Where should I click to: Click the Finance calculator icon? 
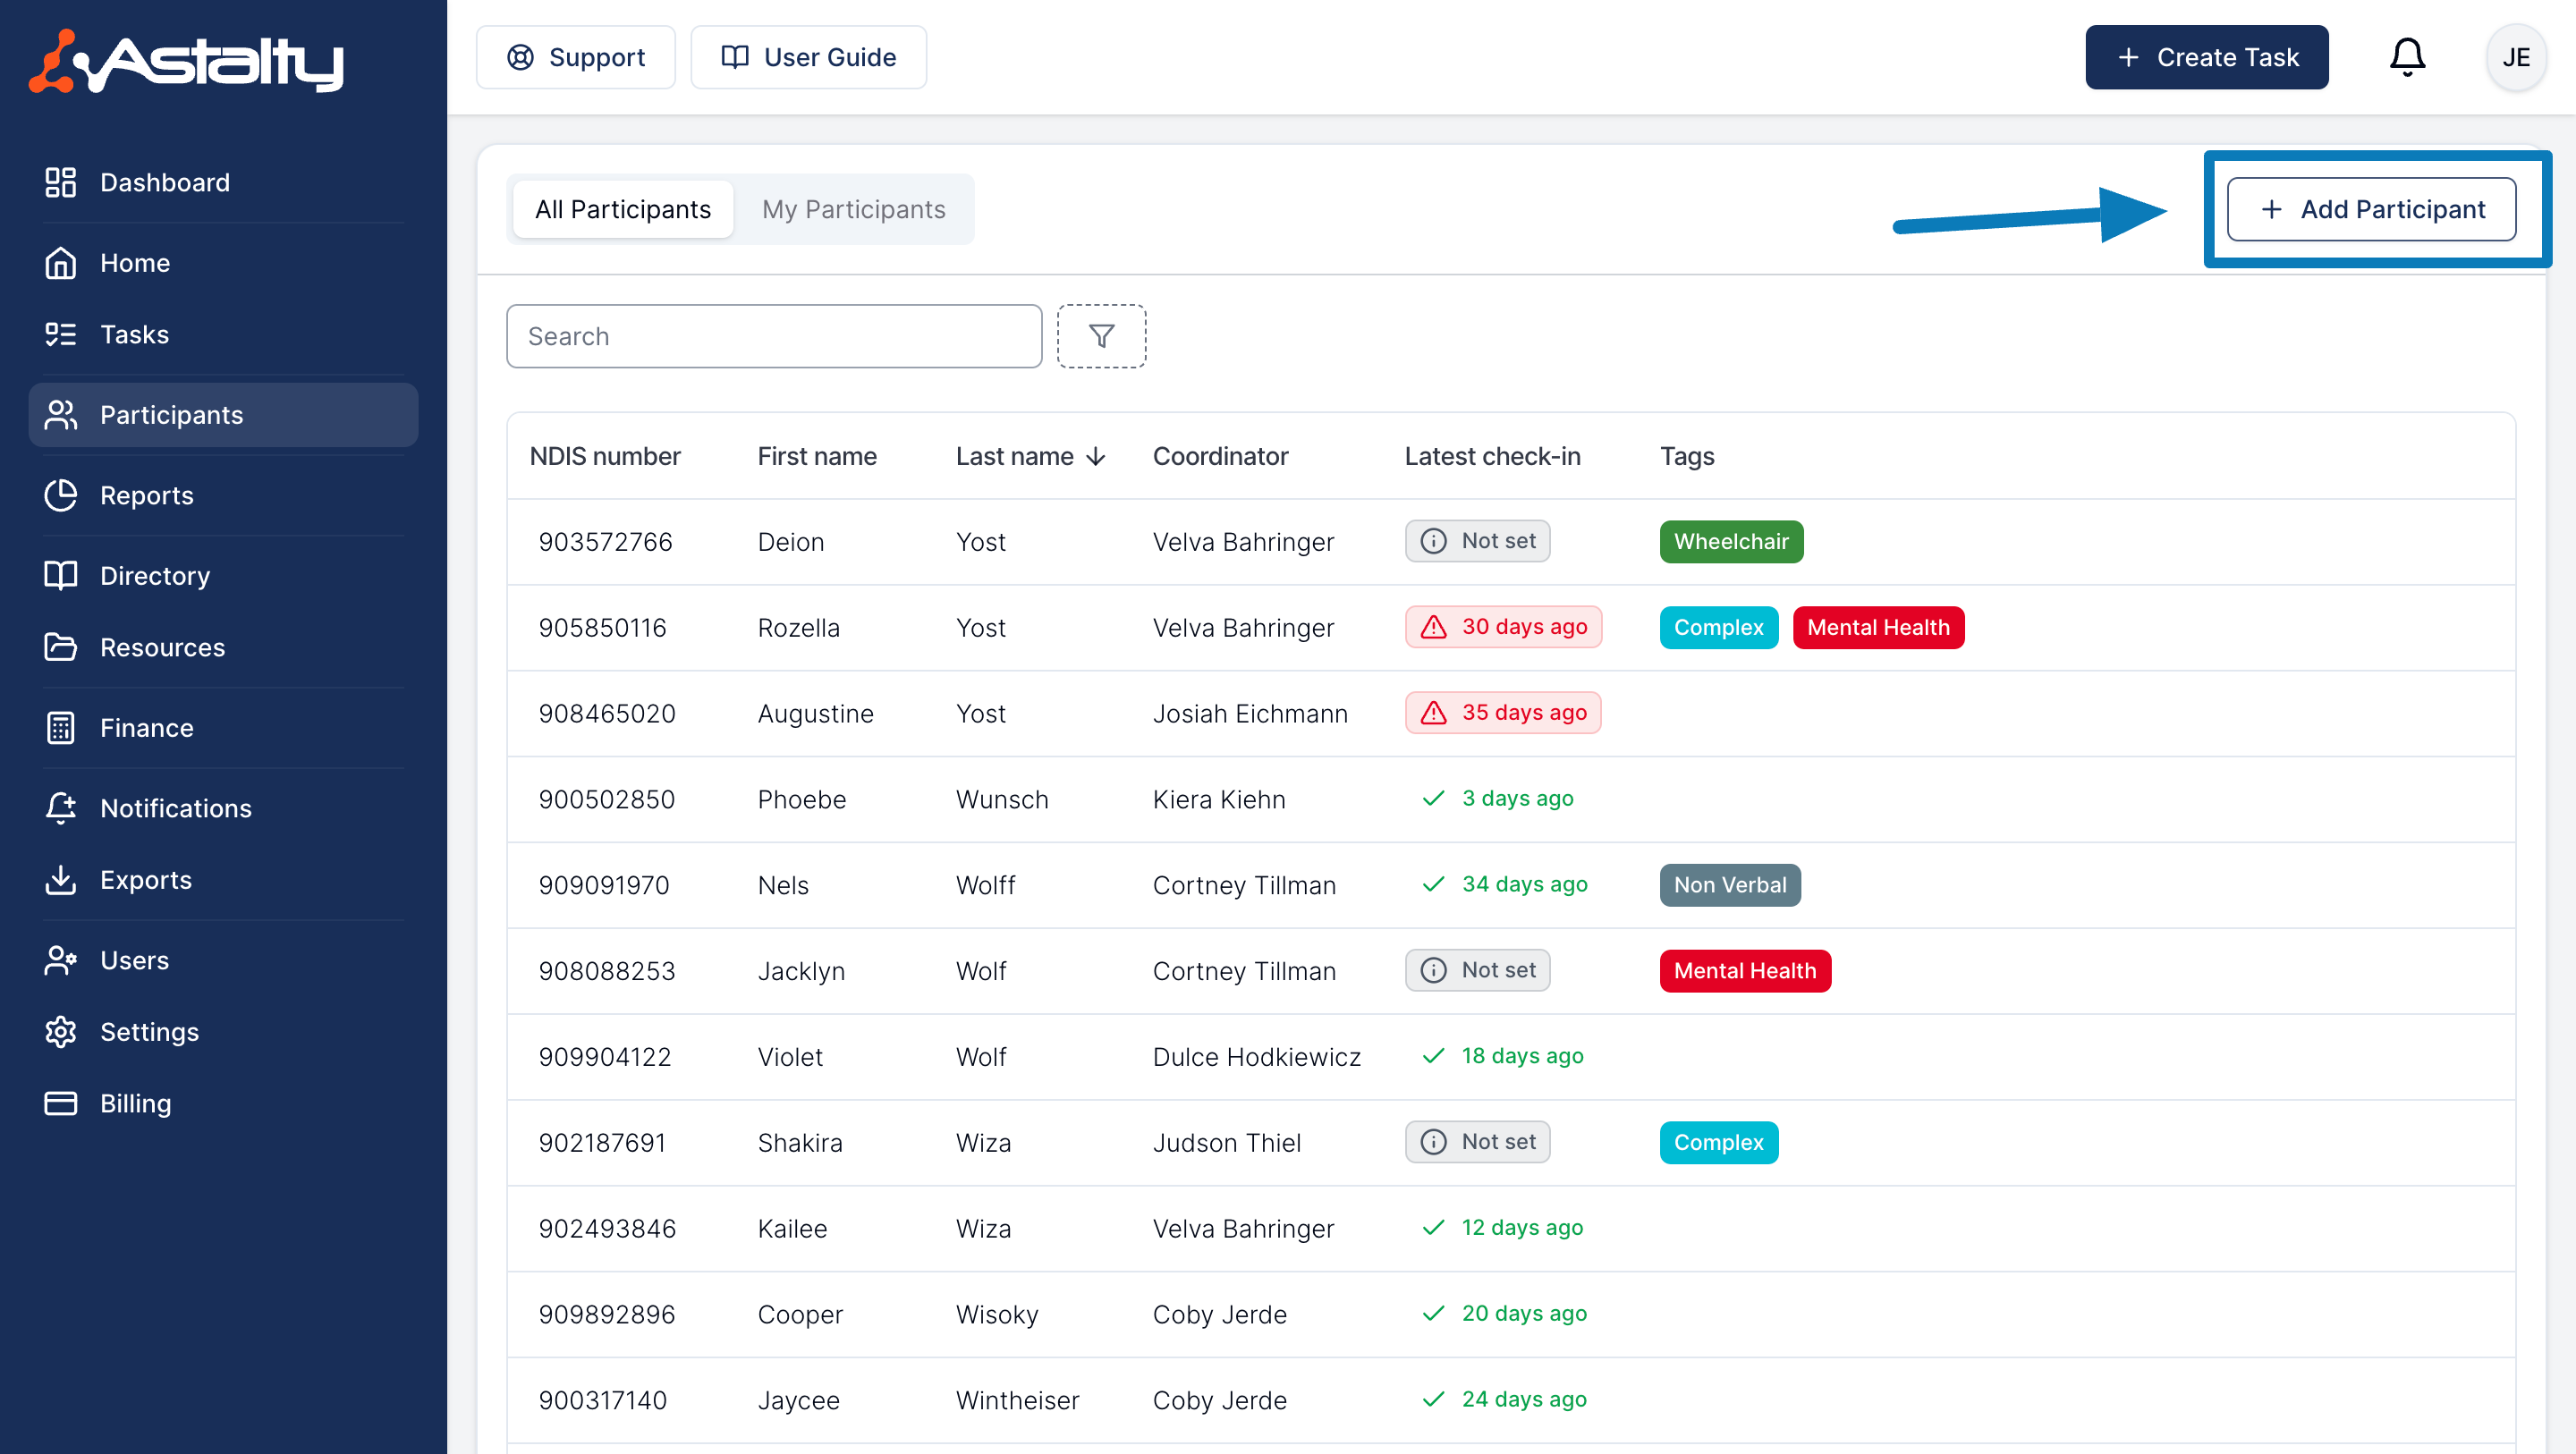click(x=60, y=728)
